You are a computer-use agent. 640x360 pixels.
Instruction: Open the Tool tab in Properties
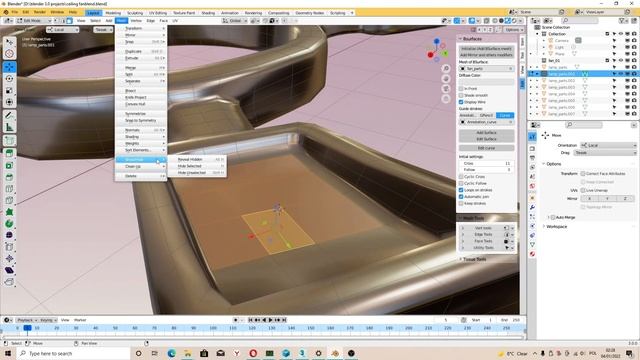[532, 137]
